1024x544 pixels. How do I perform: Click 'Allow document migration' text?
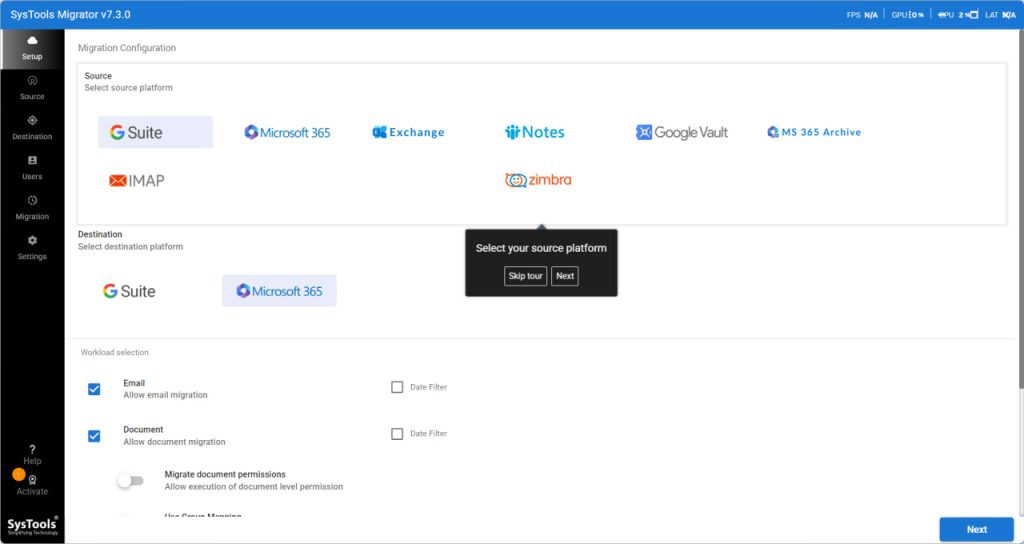point(174,442)
